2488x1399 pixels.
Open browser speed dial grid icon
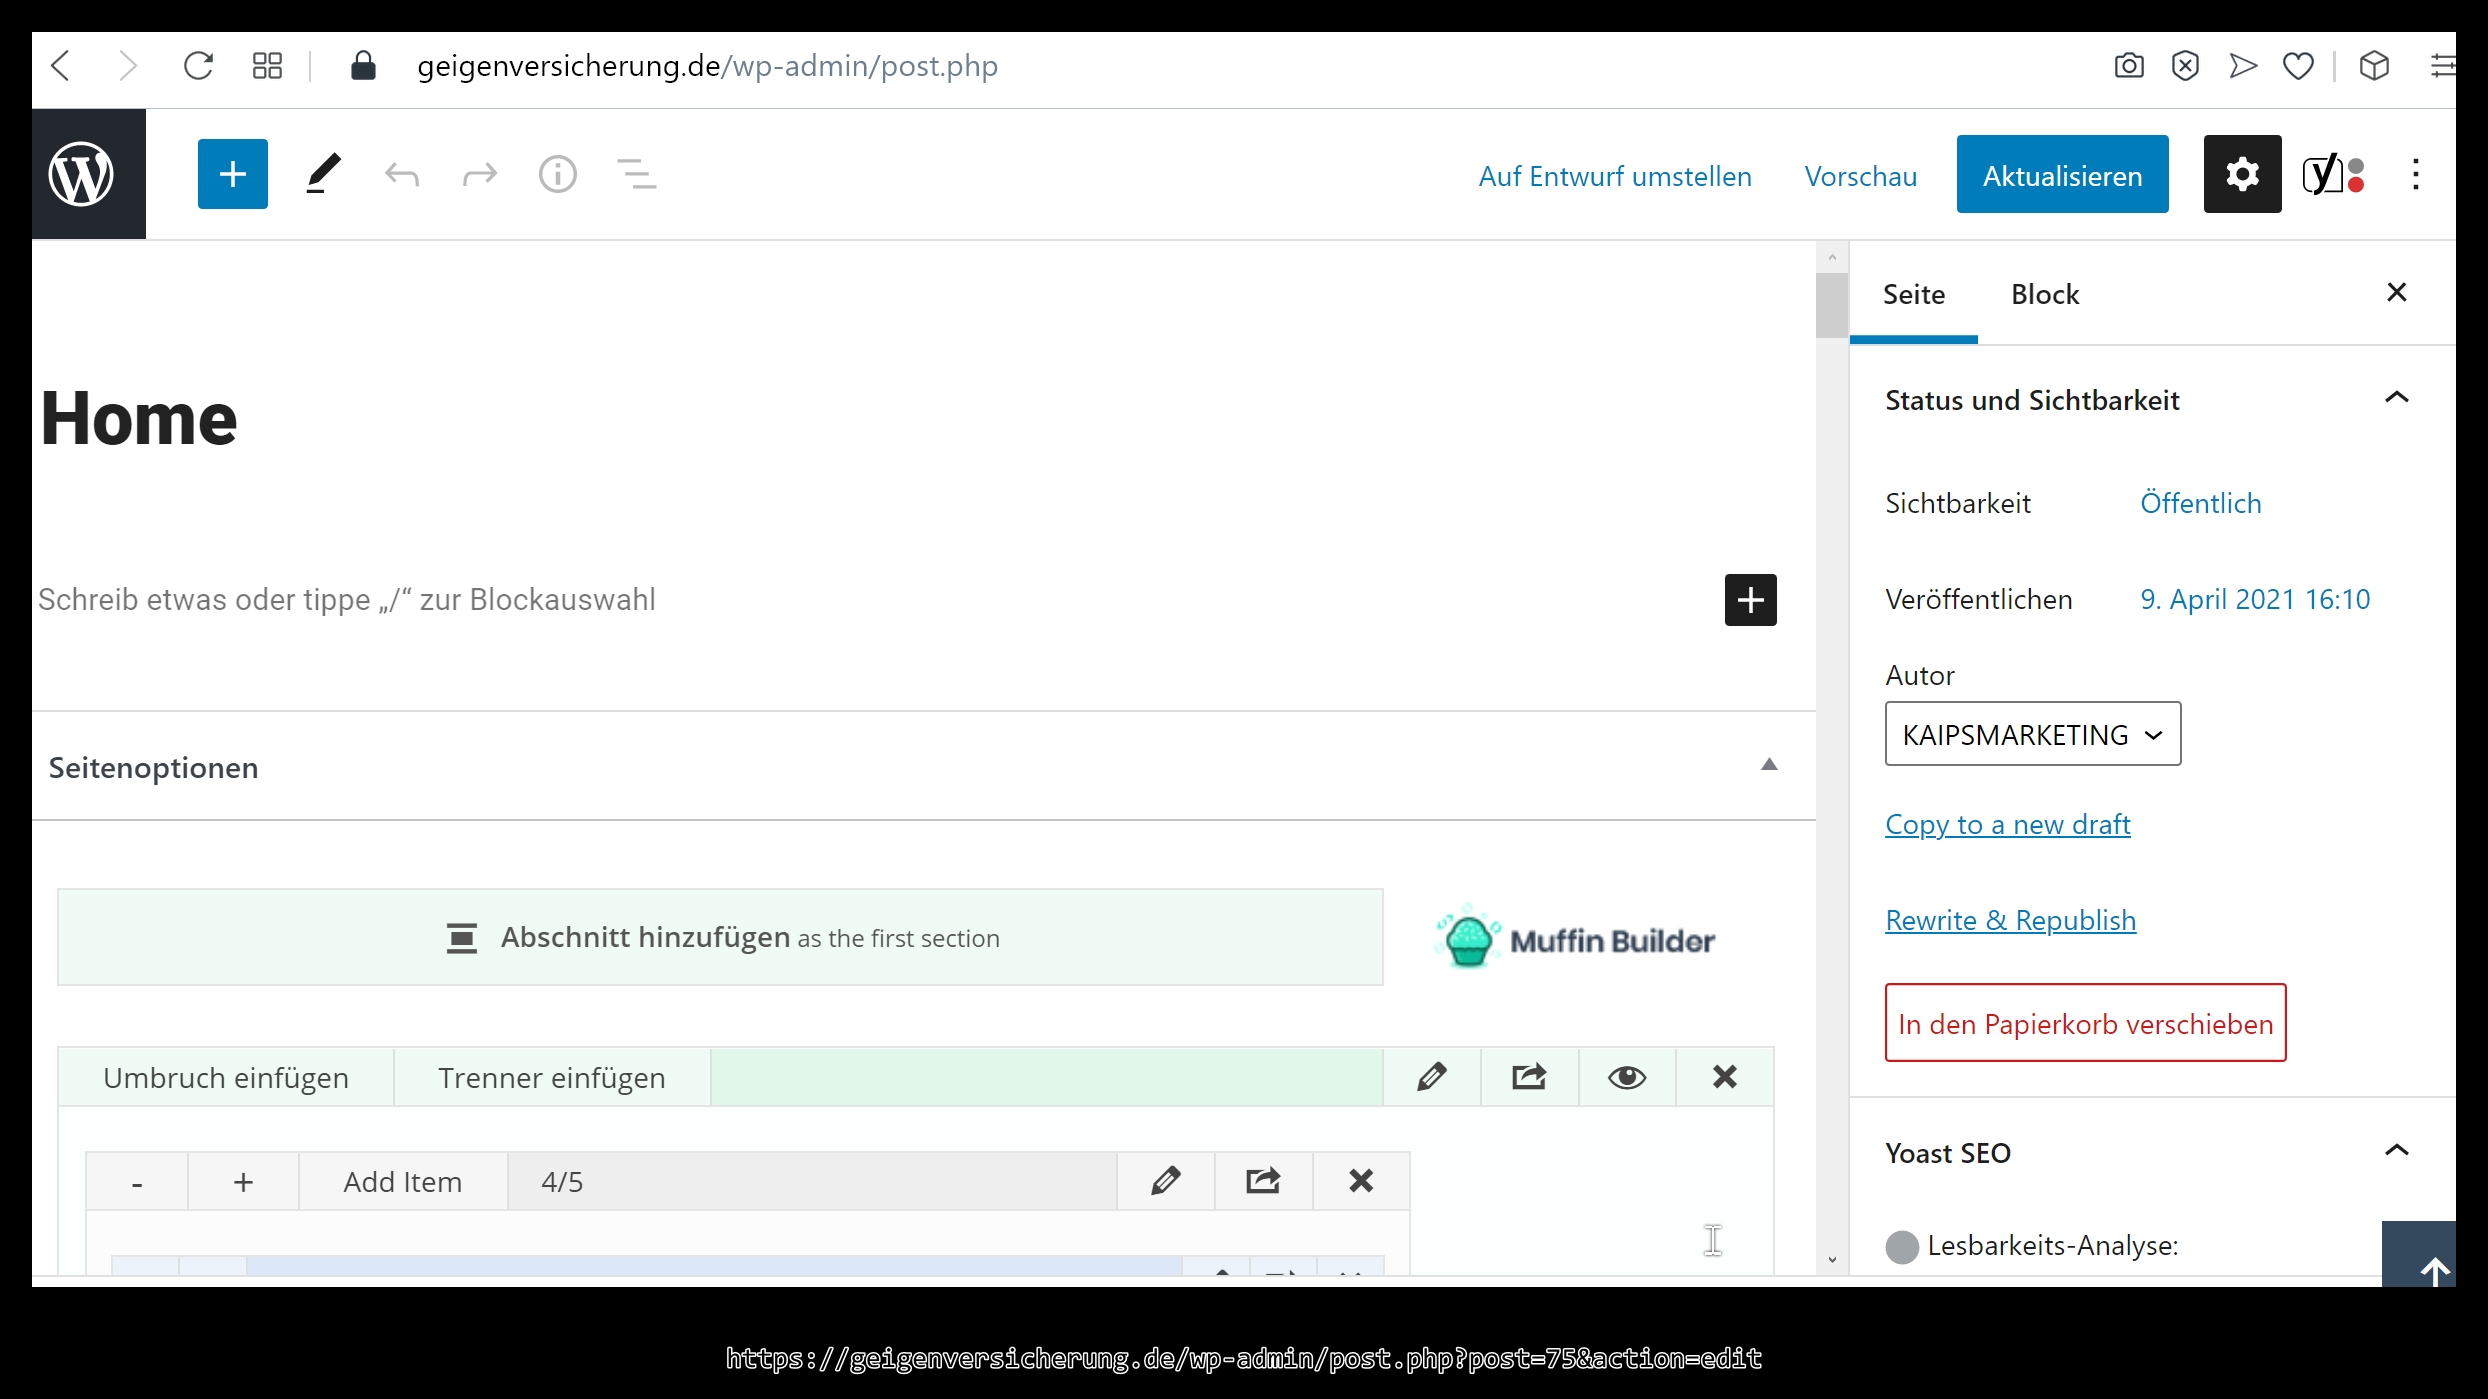click(x=267, y=66)
